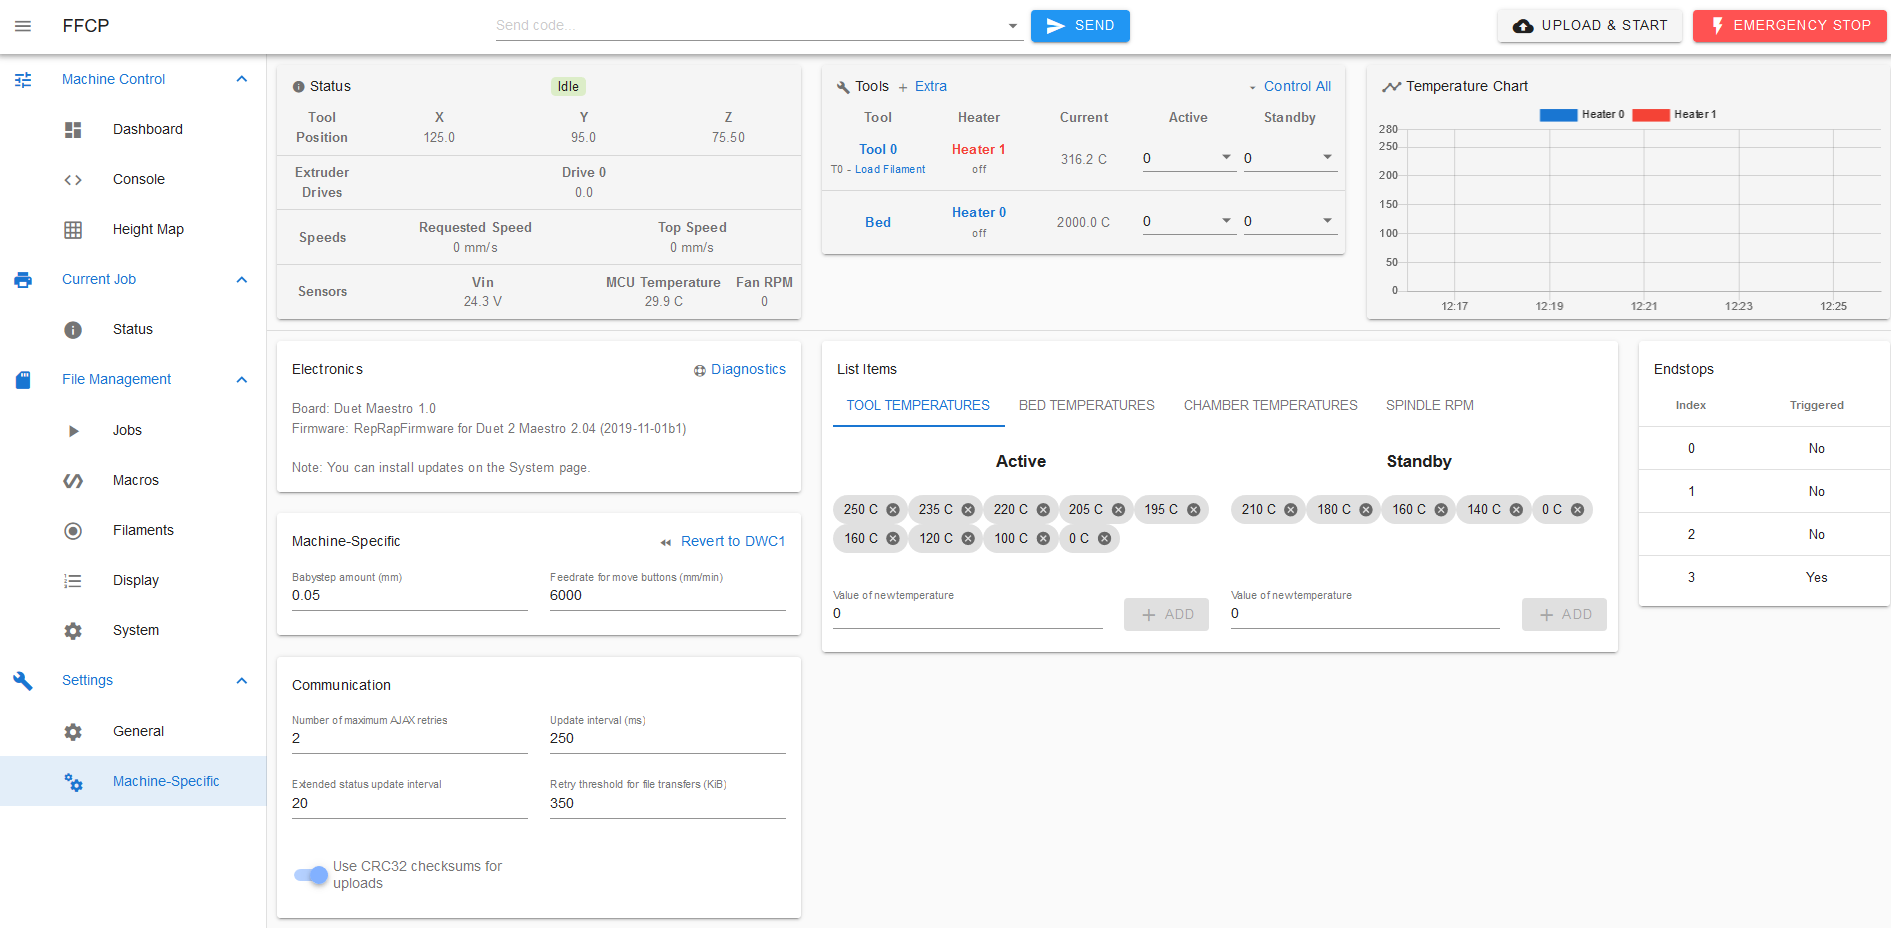
Task: Click the Emergency Stop button
Action: (x=1790, y=26)
